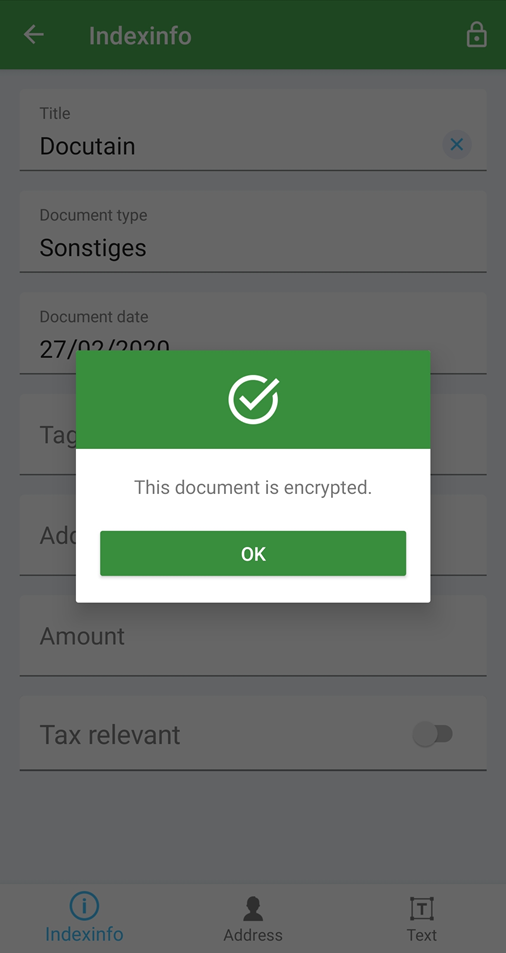
Task: Tap the Amount input field
Action: tap(253, 636)
